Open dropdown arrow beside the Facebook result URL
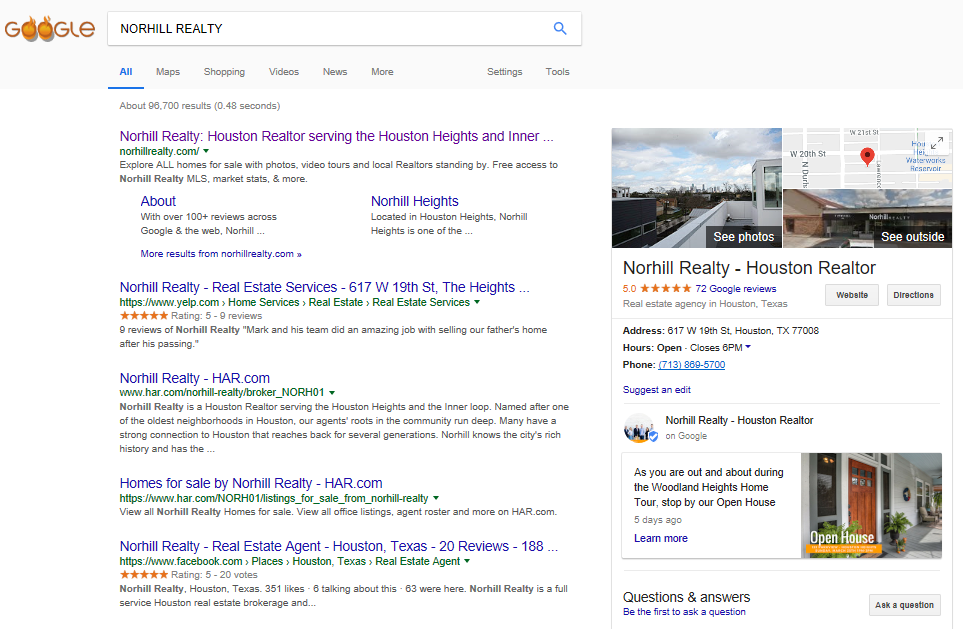The height and width of the screenshot is (629, 963). click(467, 561)
